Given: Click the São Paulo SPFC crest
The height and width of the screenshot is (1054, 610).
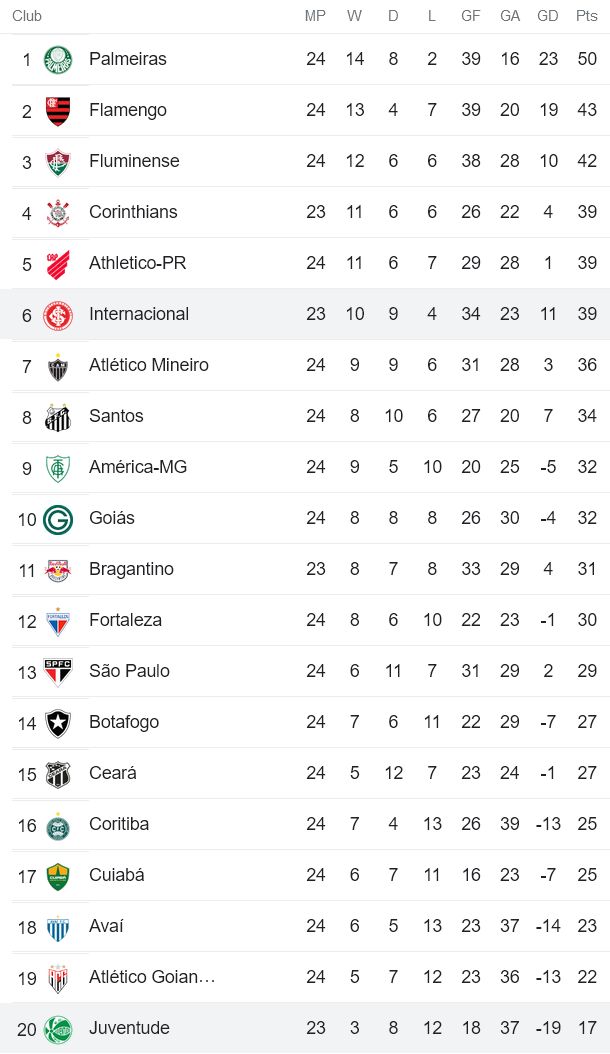Looking at the screenshot, I should click(58, 672).
